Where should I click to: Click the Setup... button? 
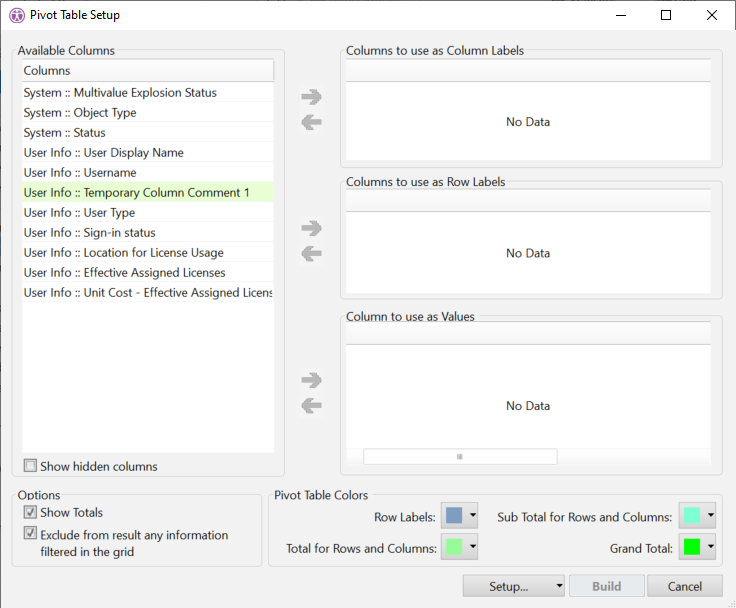(507, 586)
